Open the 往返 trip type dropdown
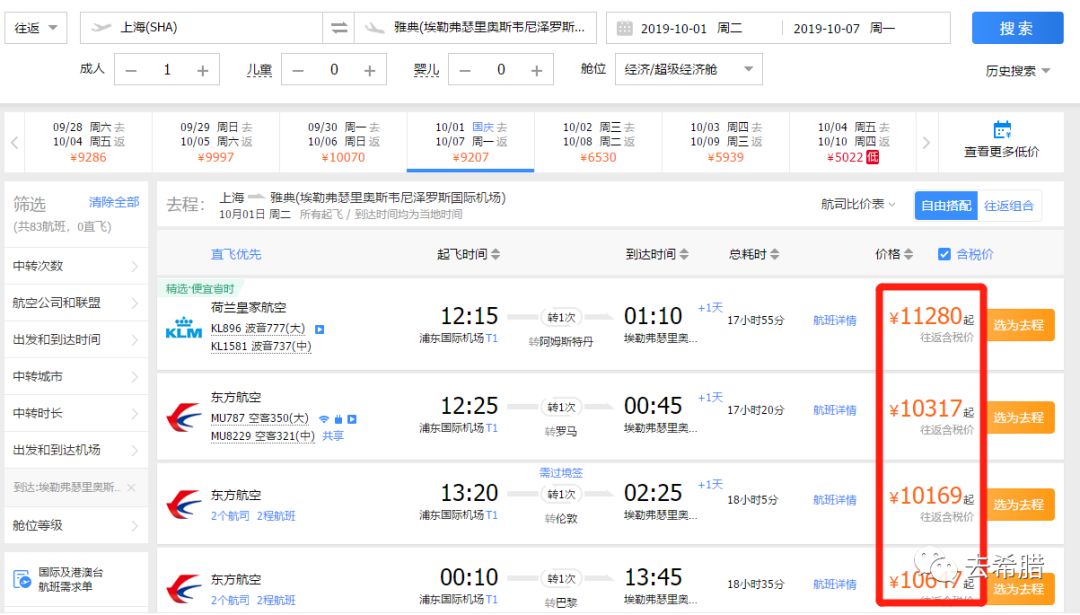 35,27
